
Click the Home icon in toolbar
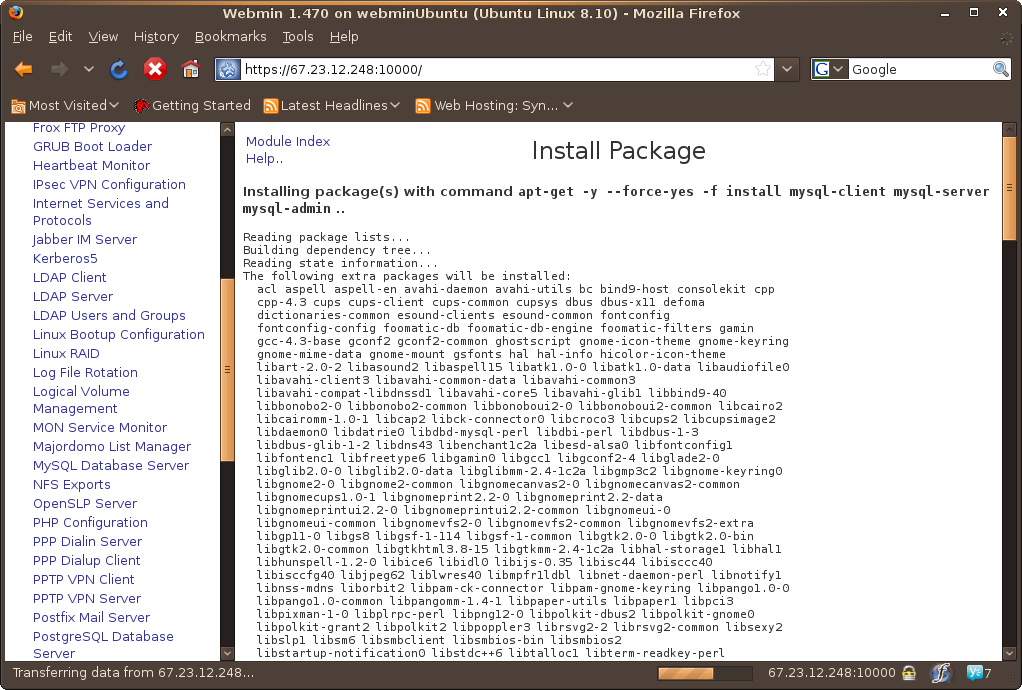[x=190, y=69]
